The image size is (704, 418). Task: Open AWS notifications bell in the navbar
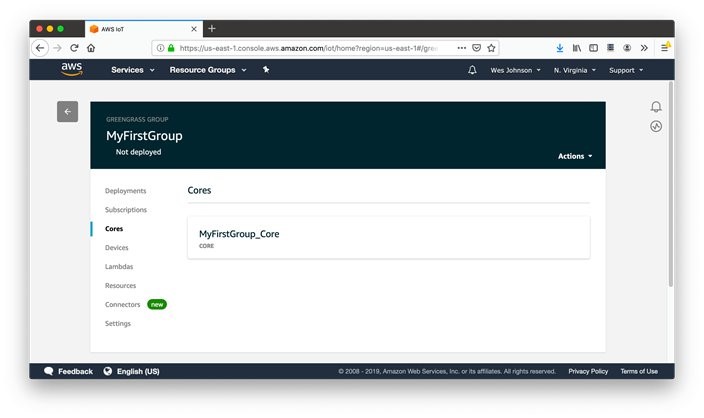click(472, 70)
